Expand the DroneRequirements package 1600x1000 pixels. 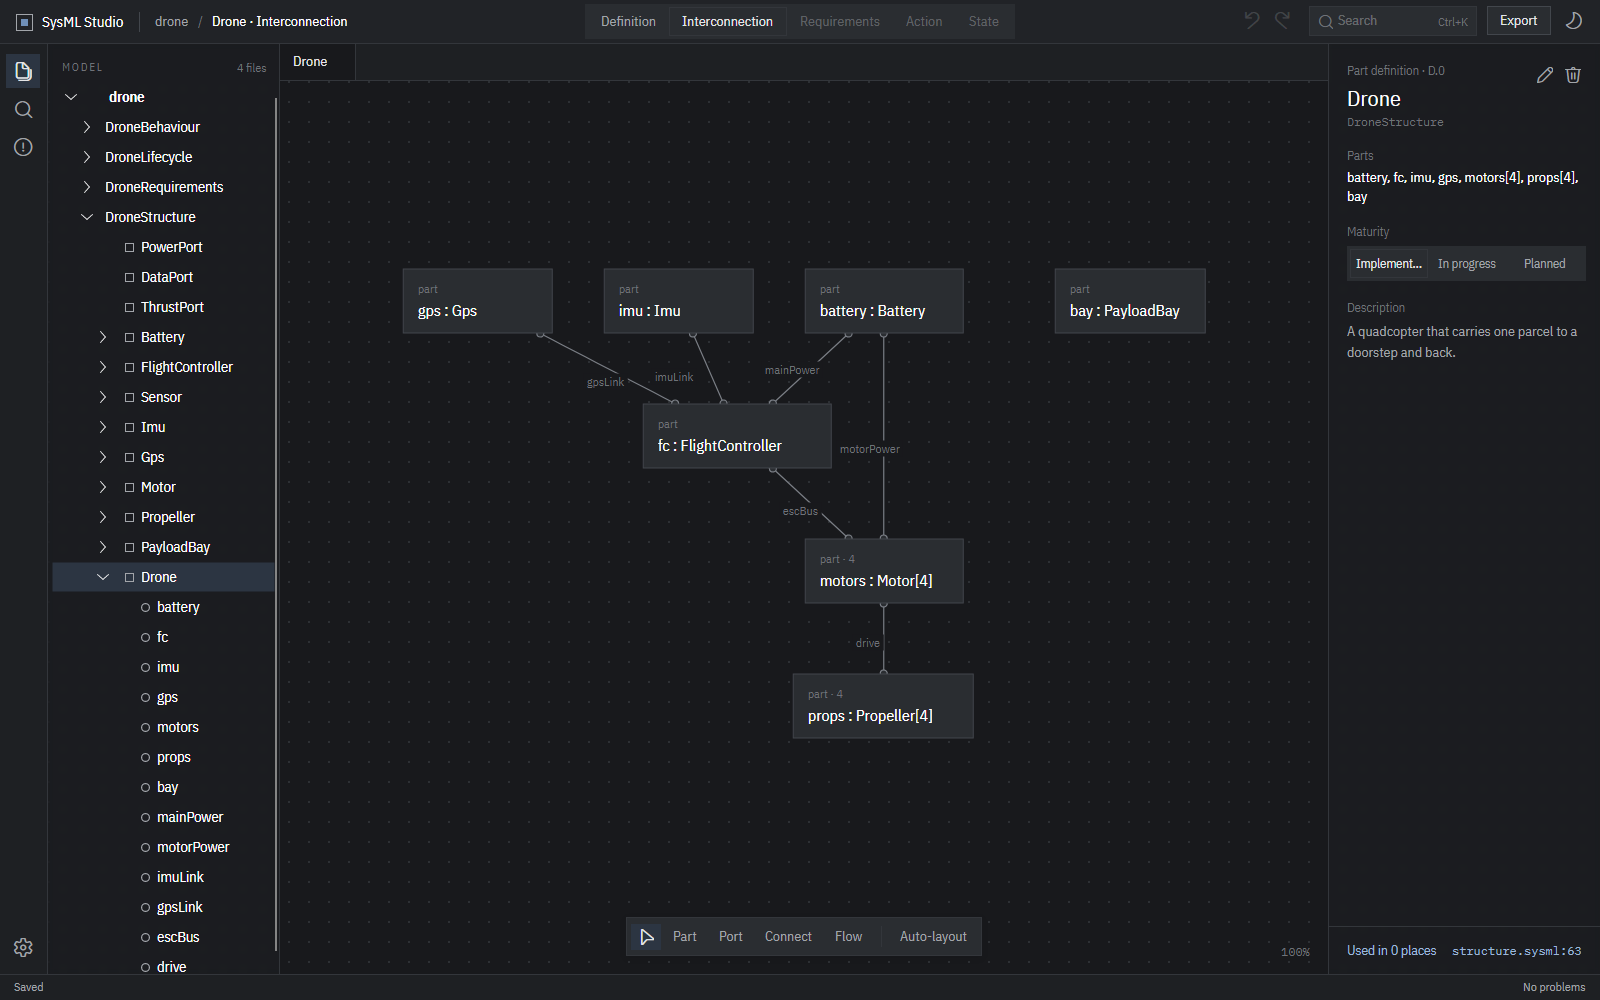(87, 187)
